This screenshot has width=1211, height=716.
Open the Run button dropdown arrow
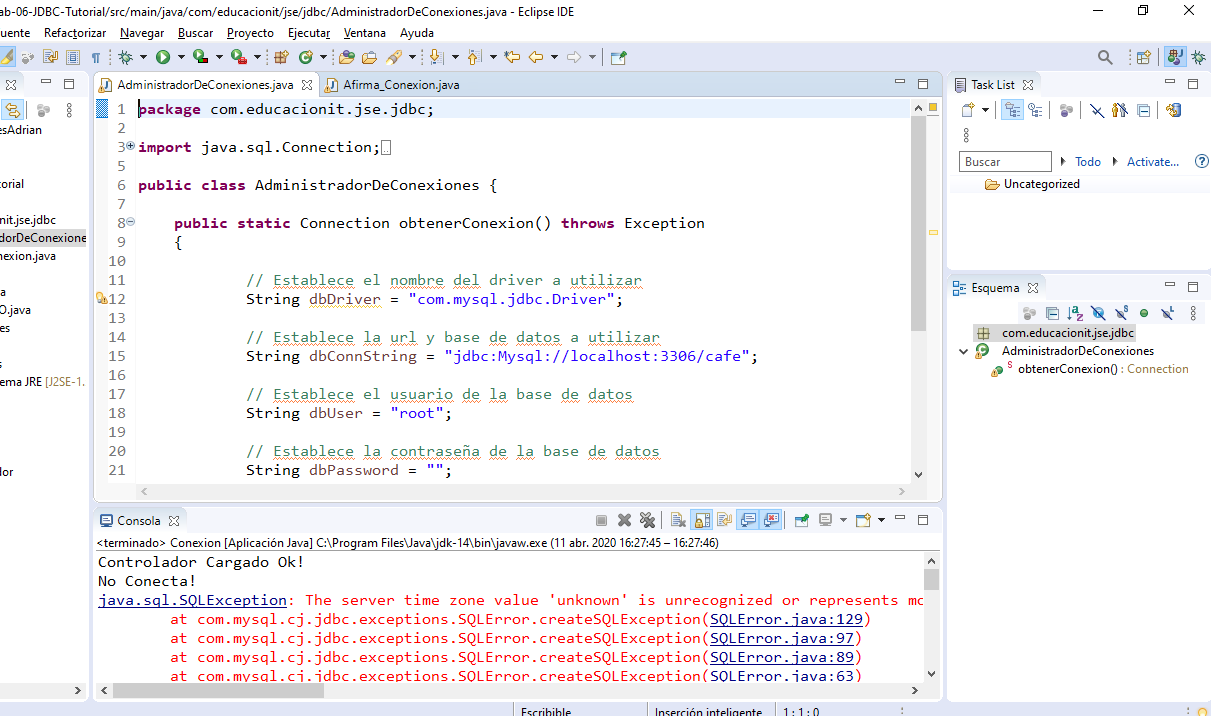pos(180,58)
